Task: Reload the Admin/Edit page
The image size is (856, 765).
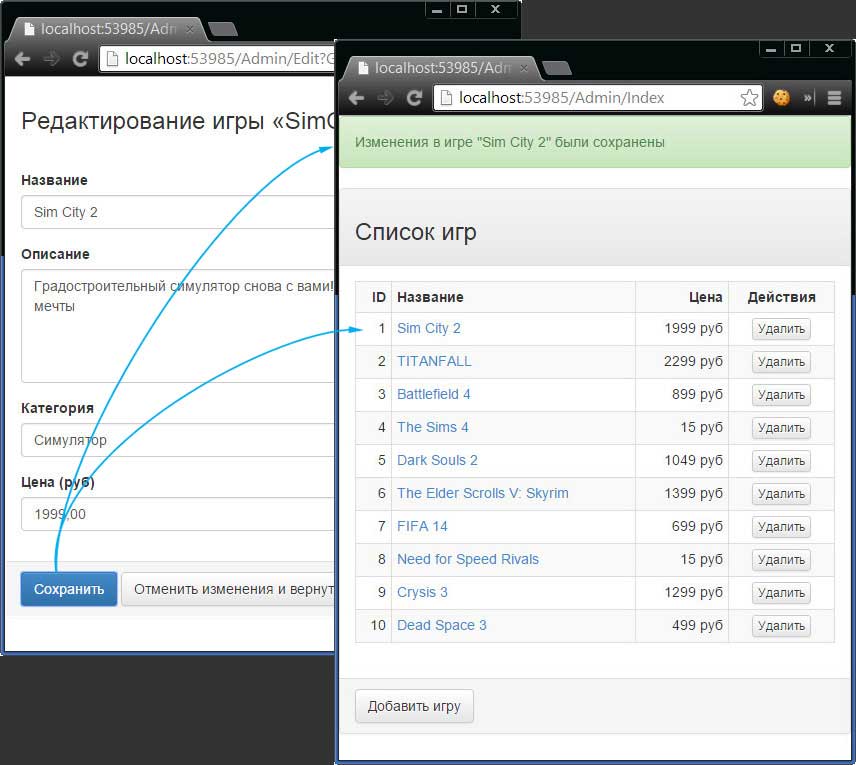Action: [80, 59]
